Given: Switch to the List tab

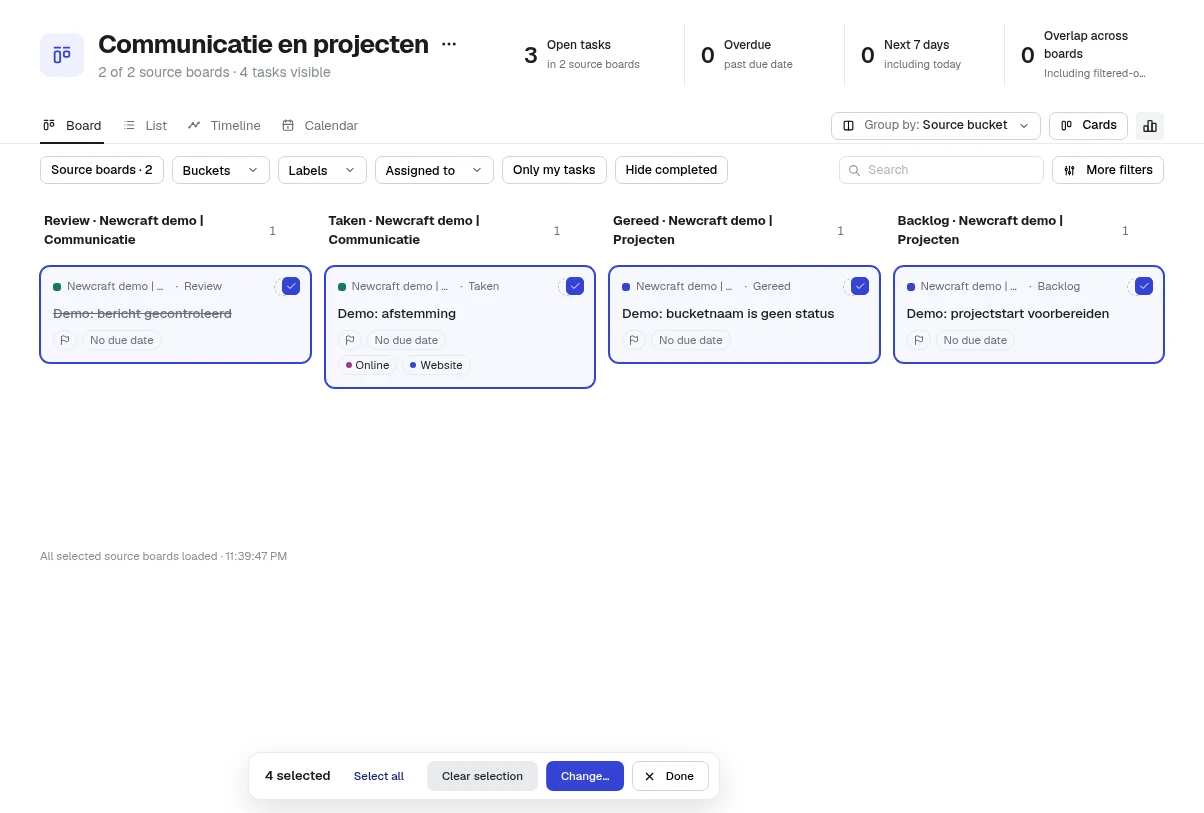Looking at the screenshot, I should coord(145,126).
